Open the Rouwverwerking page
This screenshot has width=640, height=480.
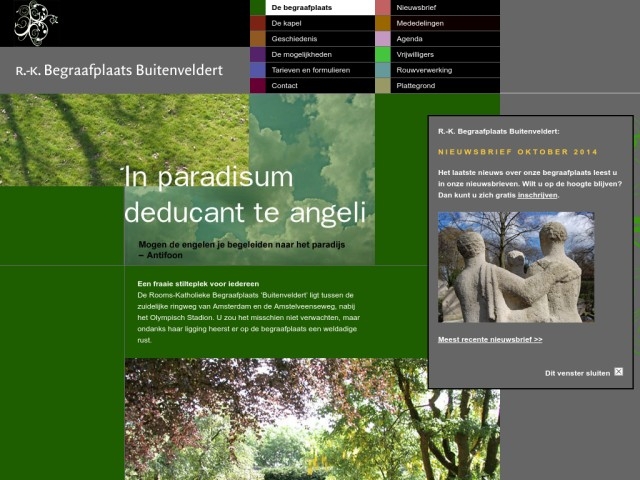tap(424, 70)
